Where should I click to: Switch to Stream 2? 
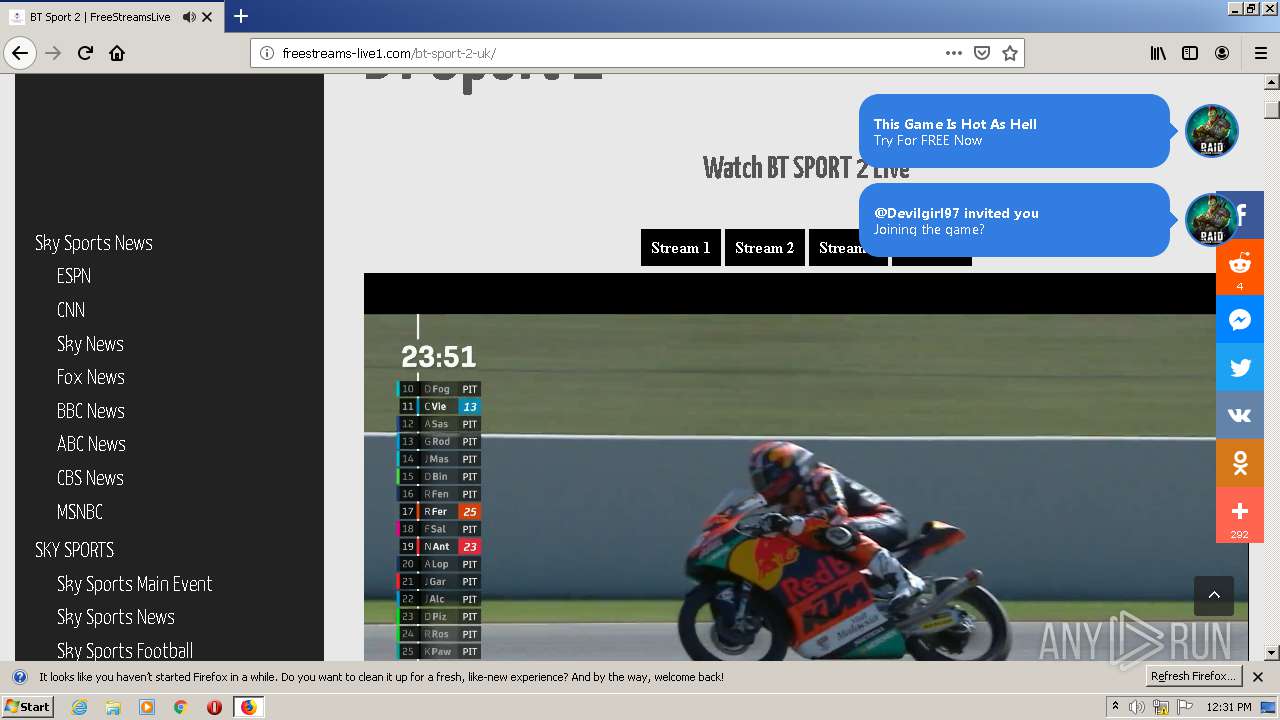765,248
